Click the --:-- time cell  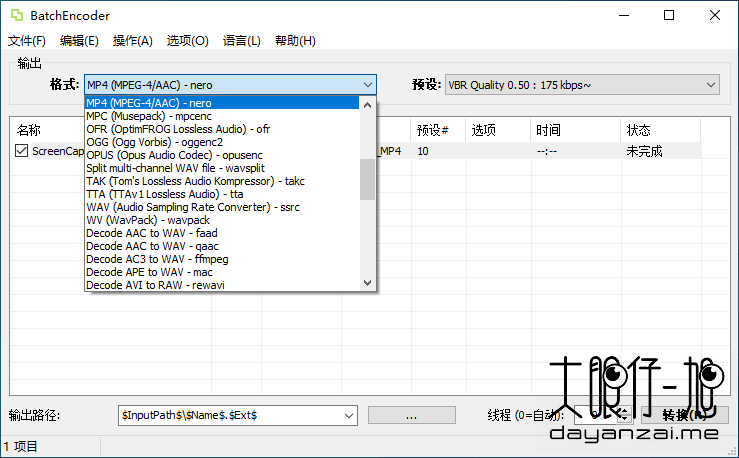(547, 151)
